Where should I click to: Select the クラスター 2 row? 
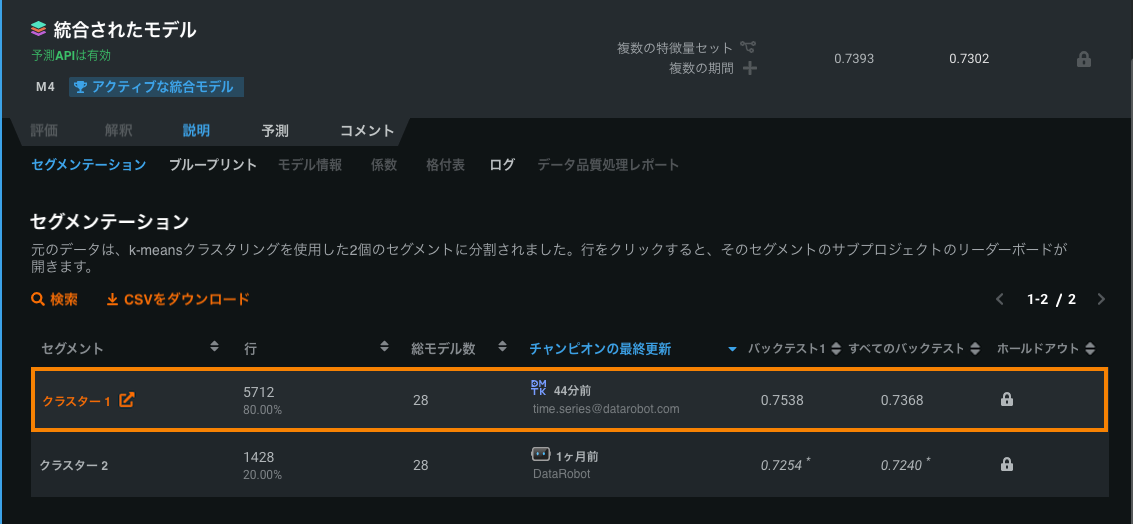tap(300, 465)
